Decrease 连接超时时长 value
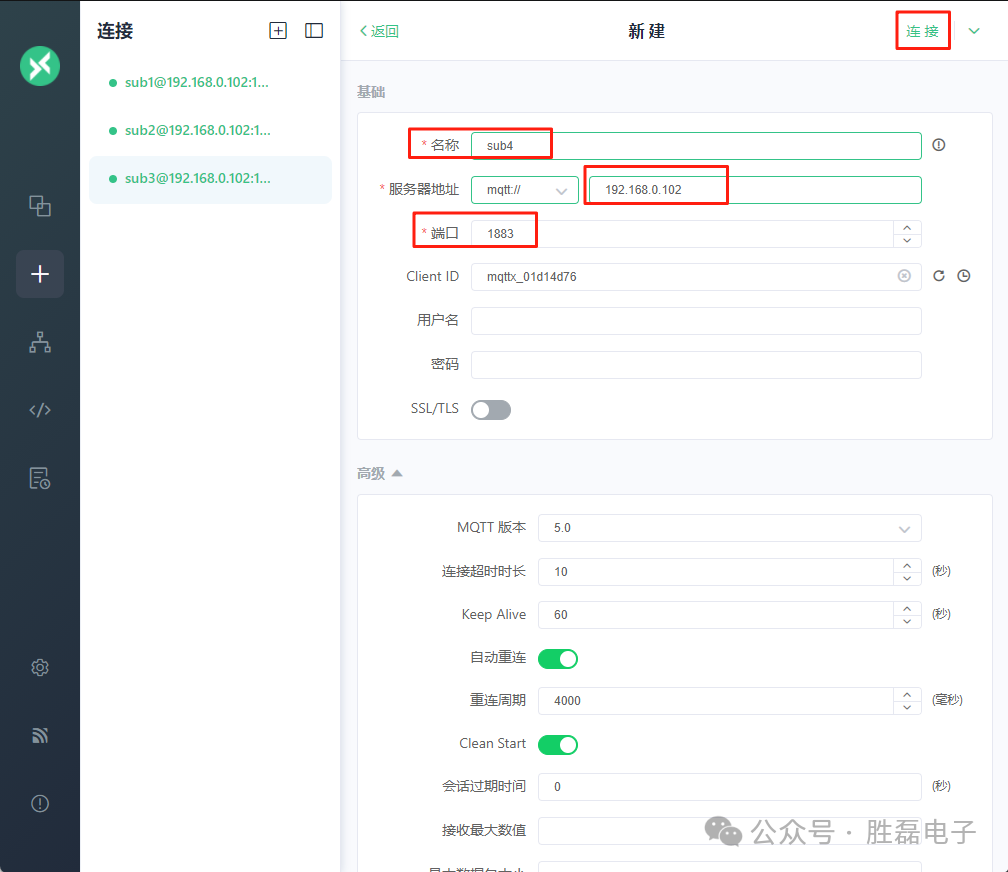 click(x=907, y=578)
